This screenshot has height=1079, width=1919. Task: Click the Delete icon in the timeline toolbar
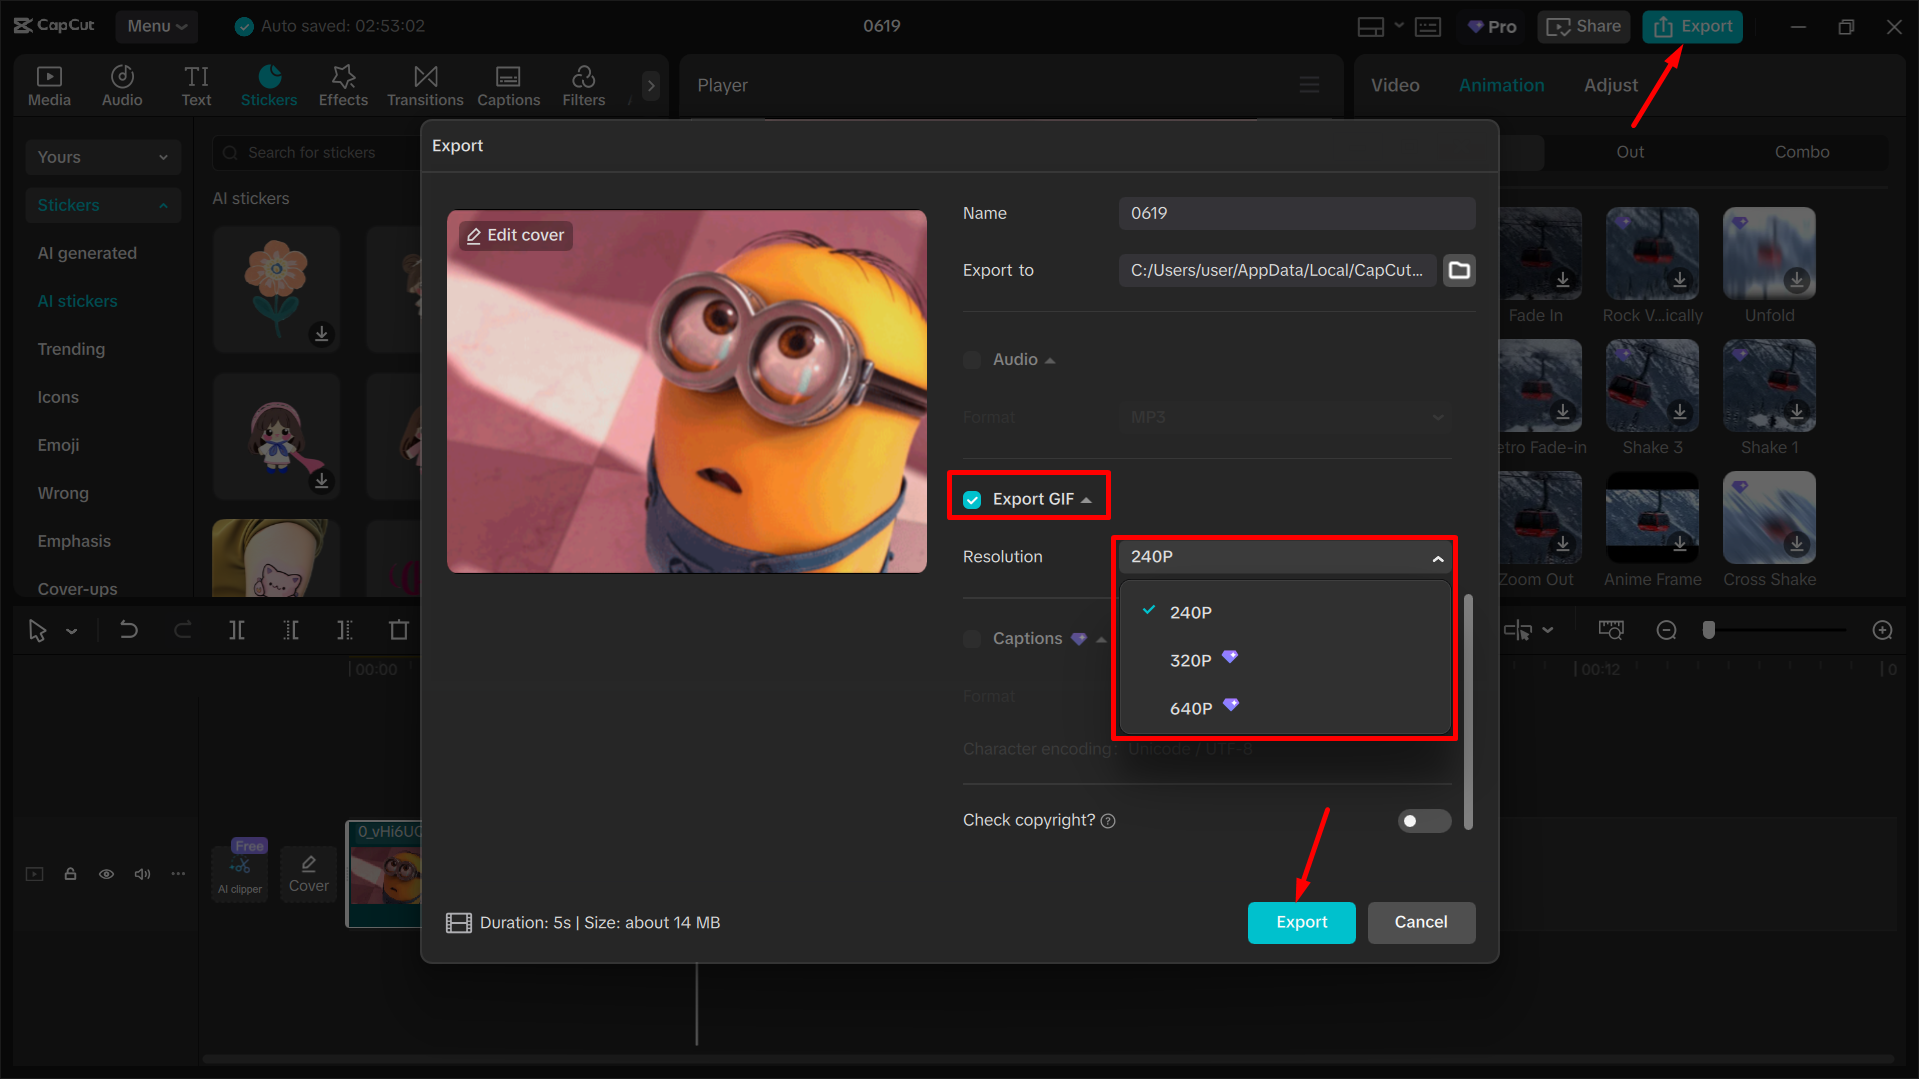point(398,630)
